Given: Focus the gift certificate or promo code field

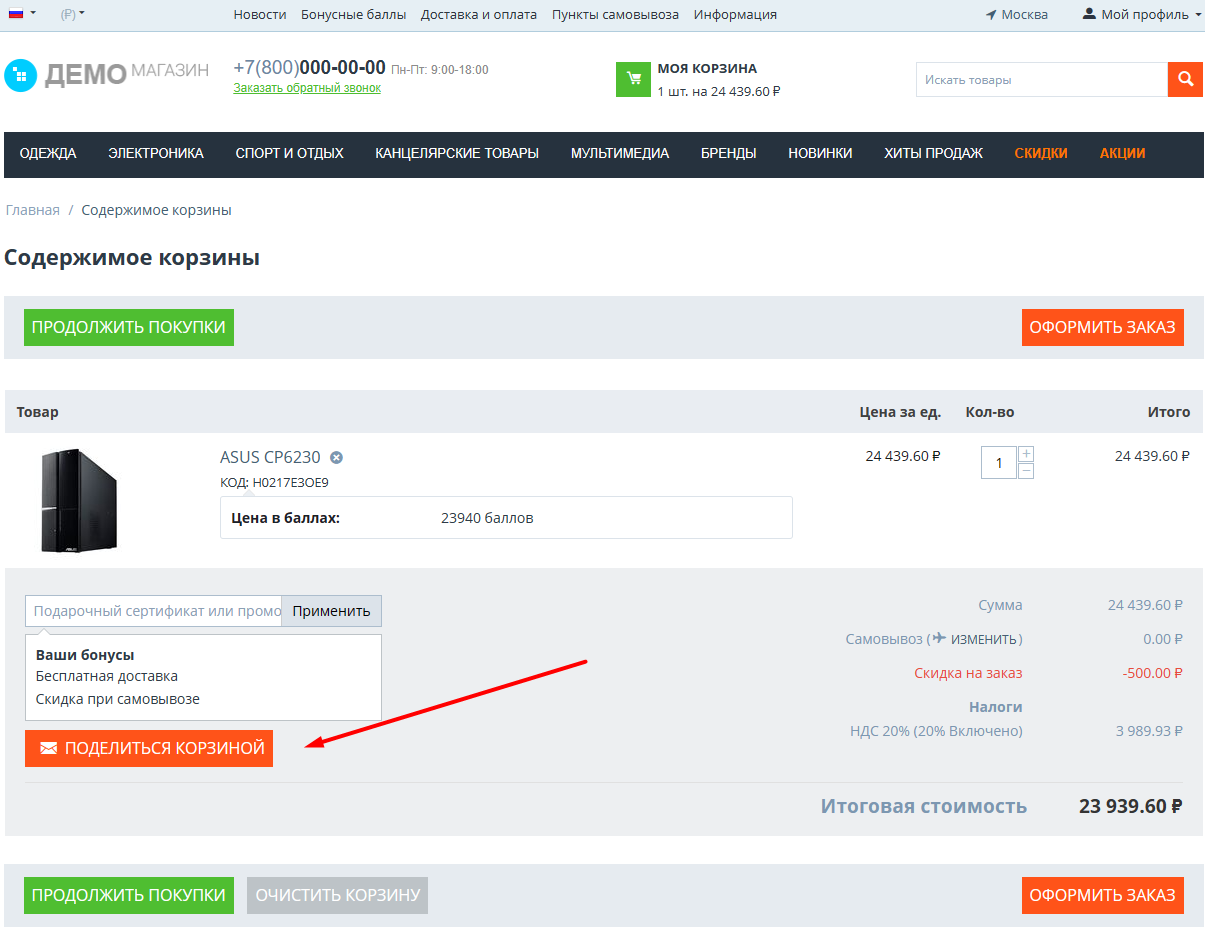Looking at the screenshot, I should coord(153,611).
